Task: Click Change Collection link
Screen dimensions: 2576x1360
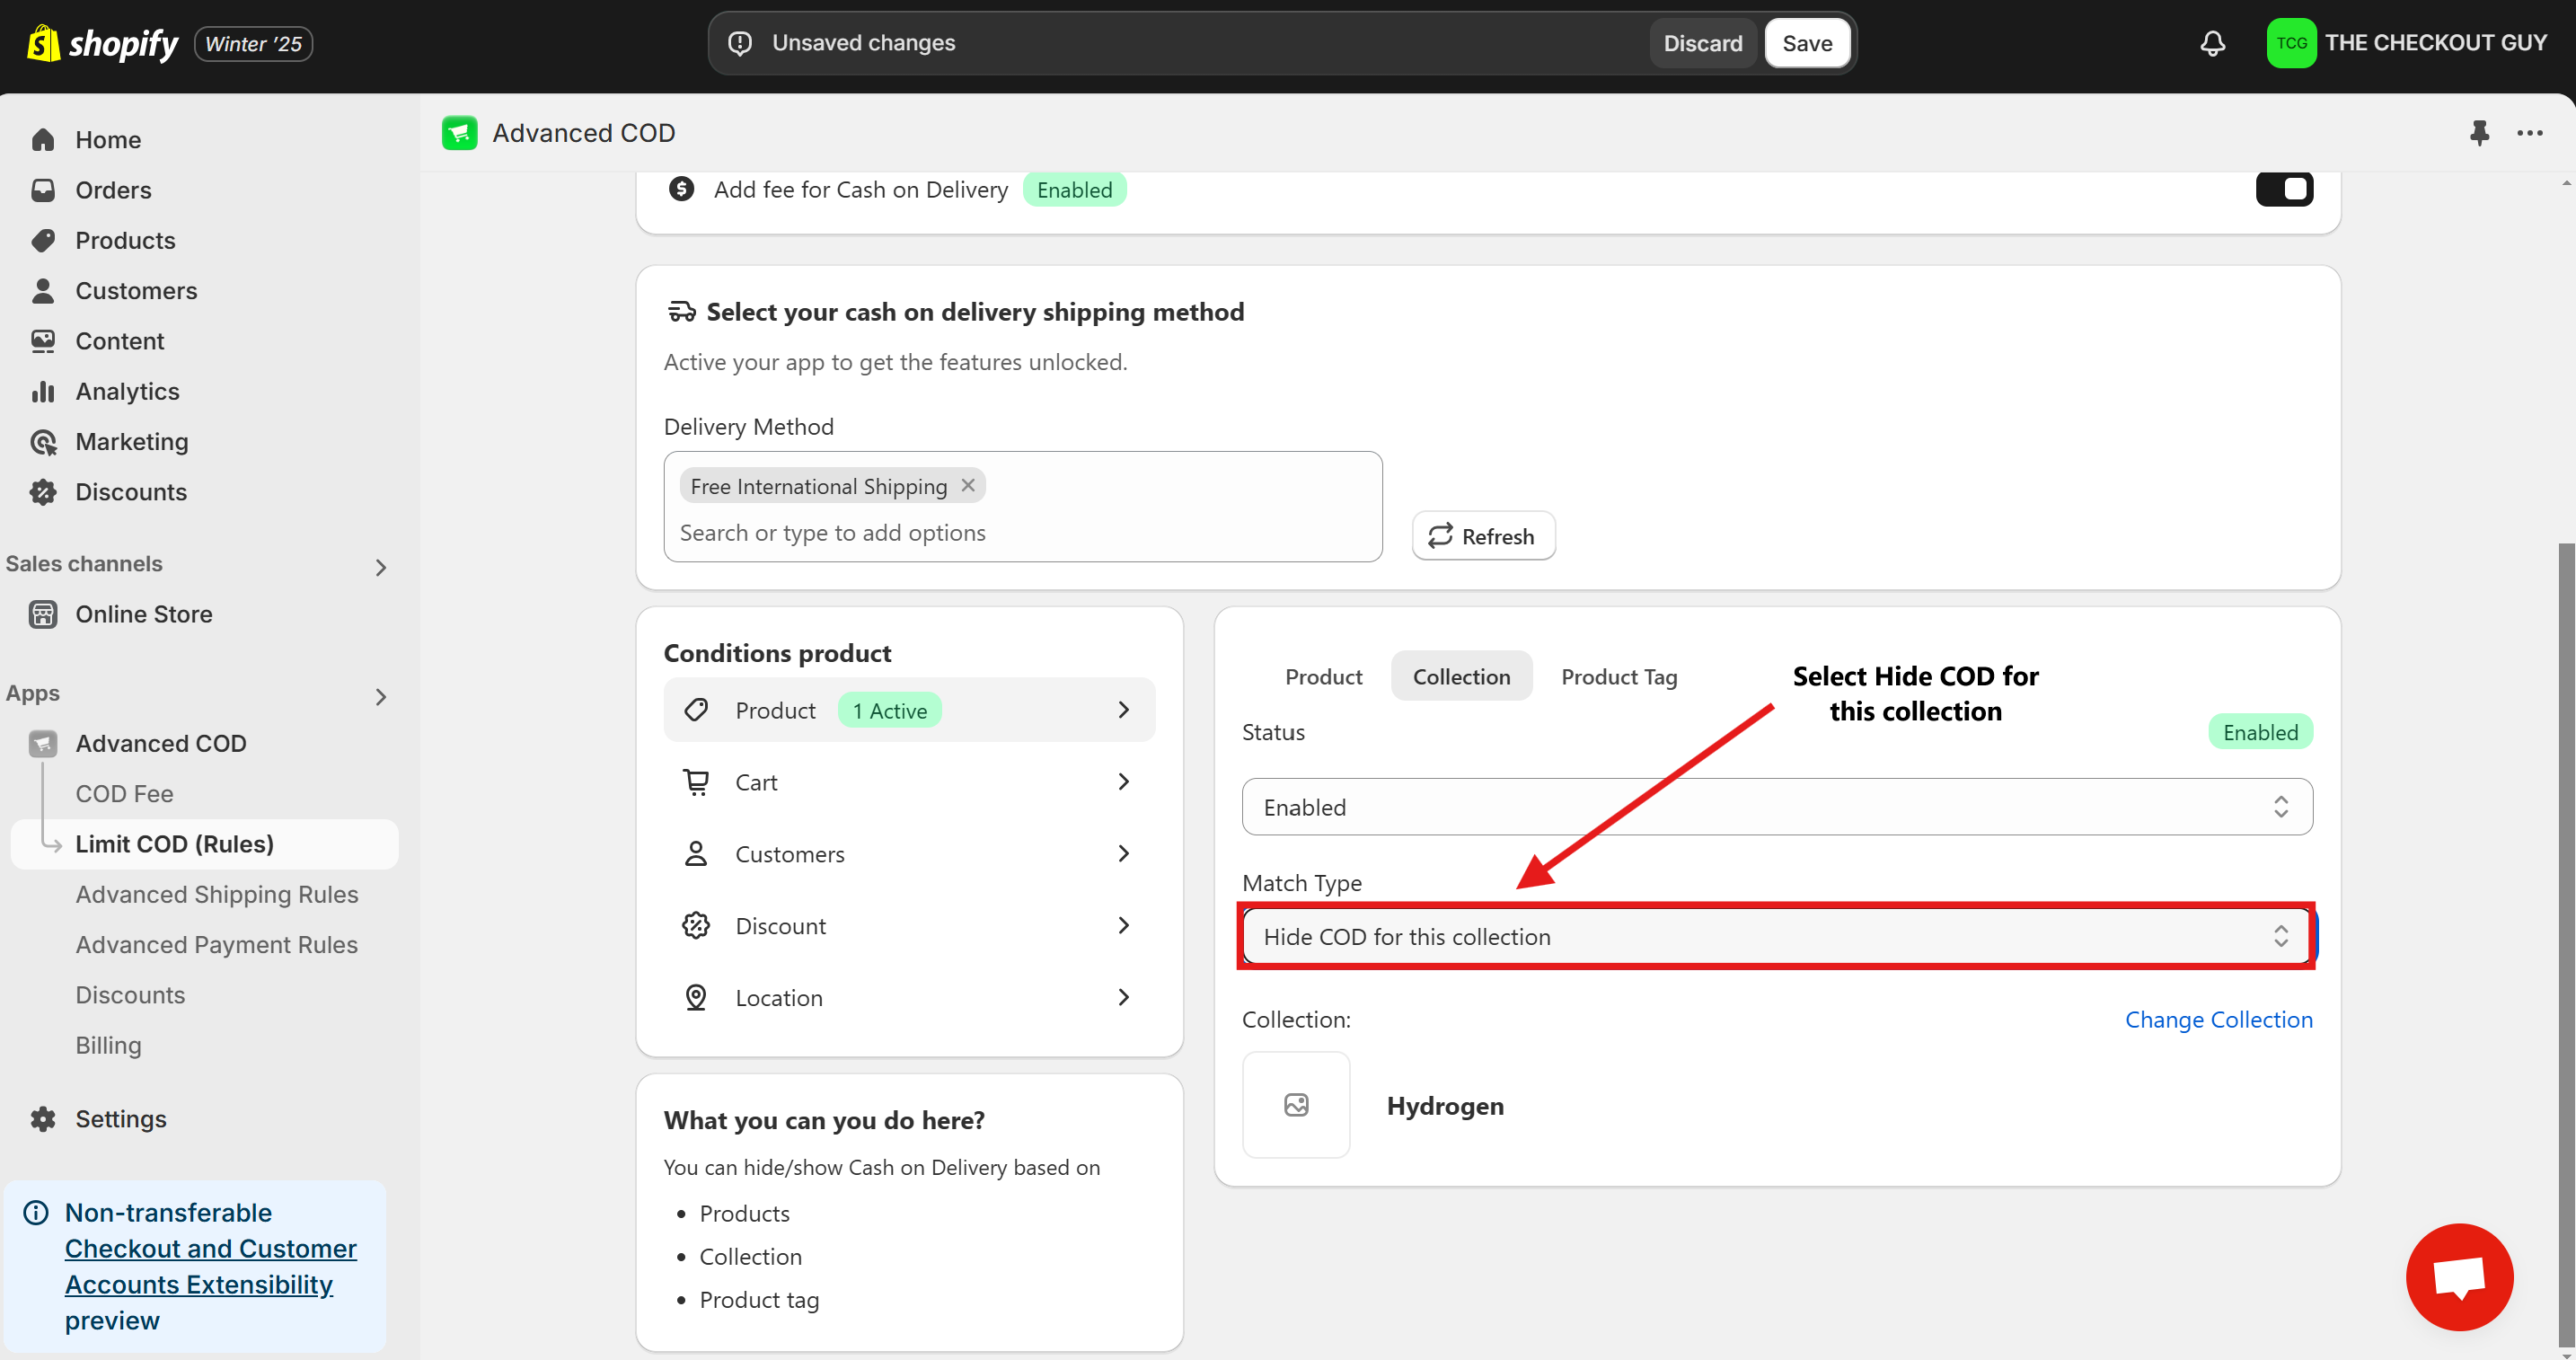Action: (2218, 1019)
